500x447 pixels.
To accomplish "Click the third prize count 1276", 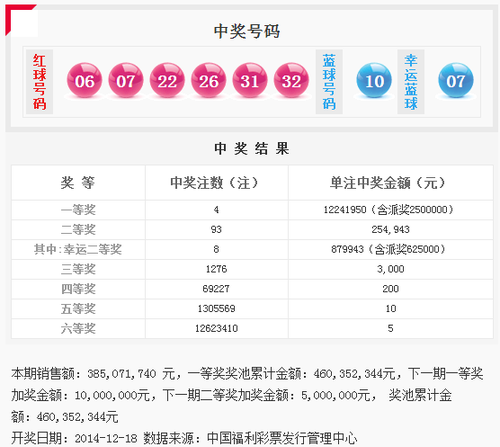I will coord(216,269).
